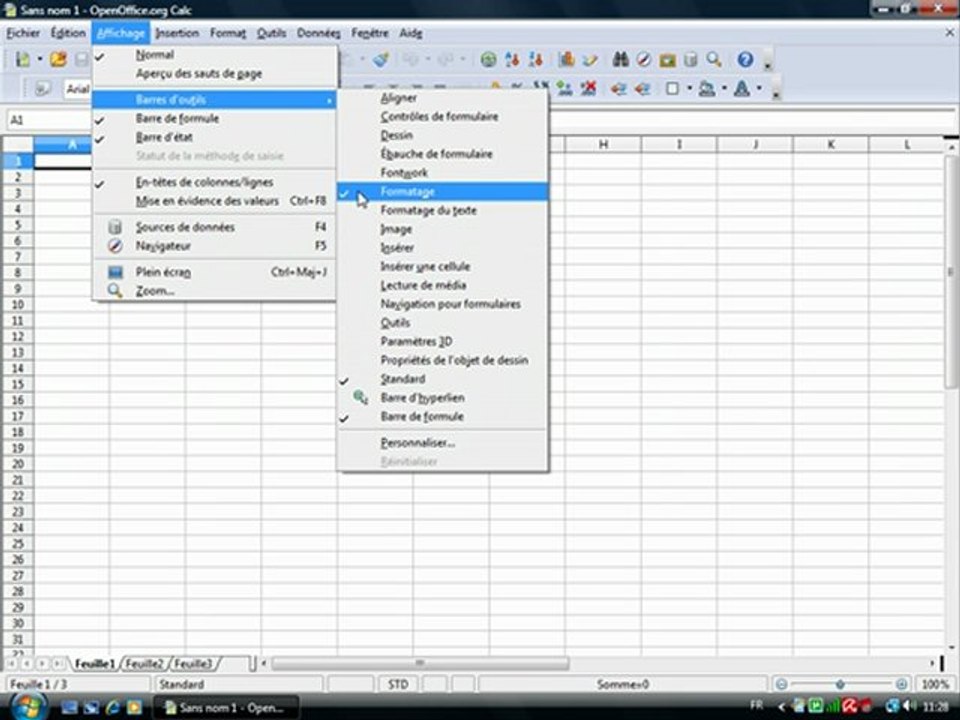Open the New document dropdown arrow
The image size is (960, 720).
(40, 59)
